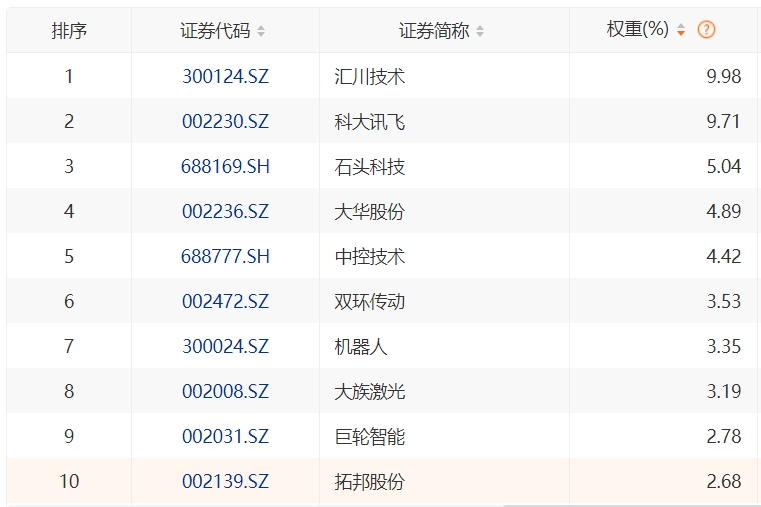Viewport: 761px width, 507px height.
Task: Click weight value 4.89
Action: pyautogui.click(x=724, y=212)
